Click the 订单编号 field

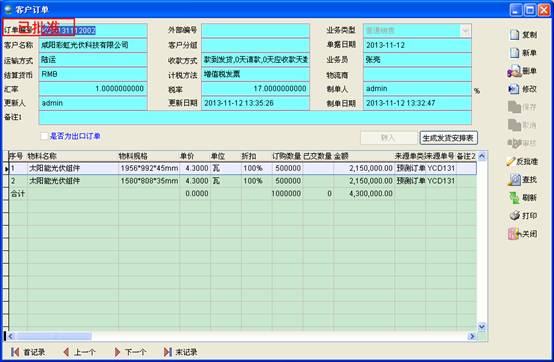point(93,30)
